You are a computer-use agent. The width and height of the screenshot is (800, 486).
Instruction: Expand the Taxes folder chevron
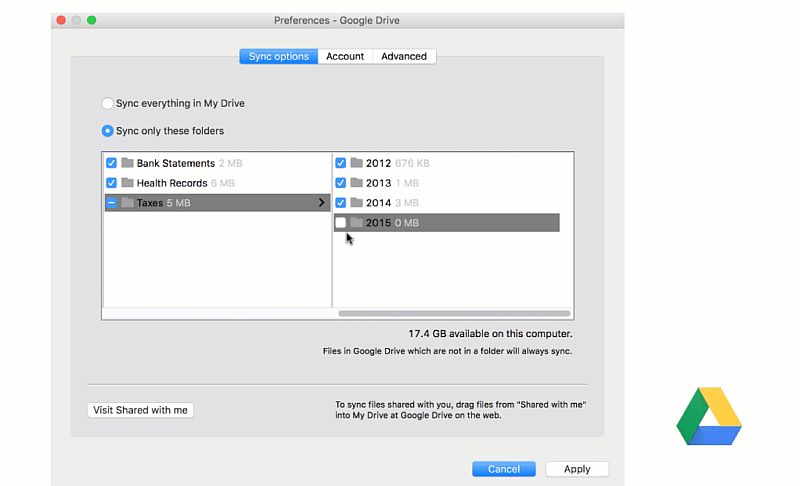(x=321, y=202)
